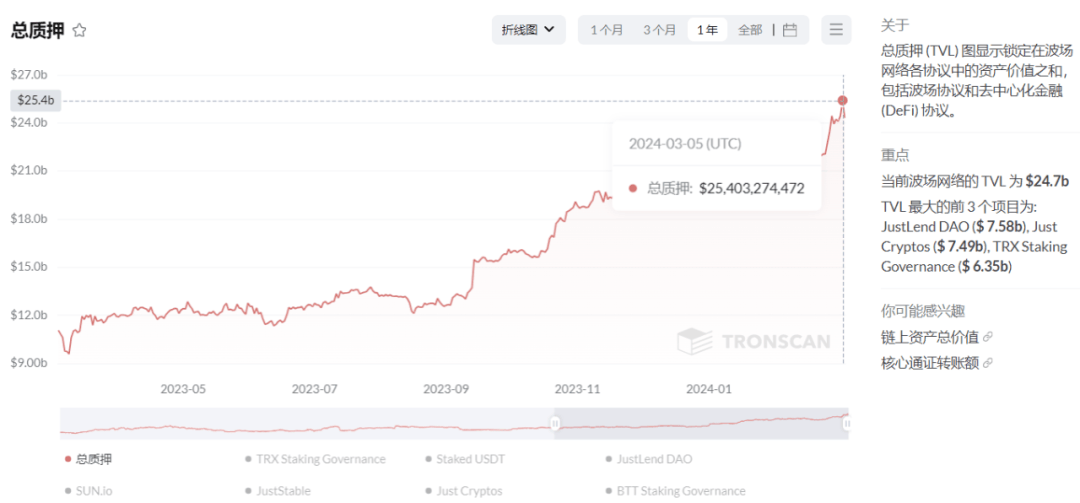1080x503 pixels.
Task: Click the favorite star next to 总质押
Action: coord(80,31)
